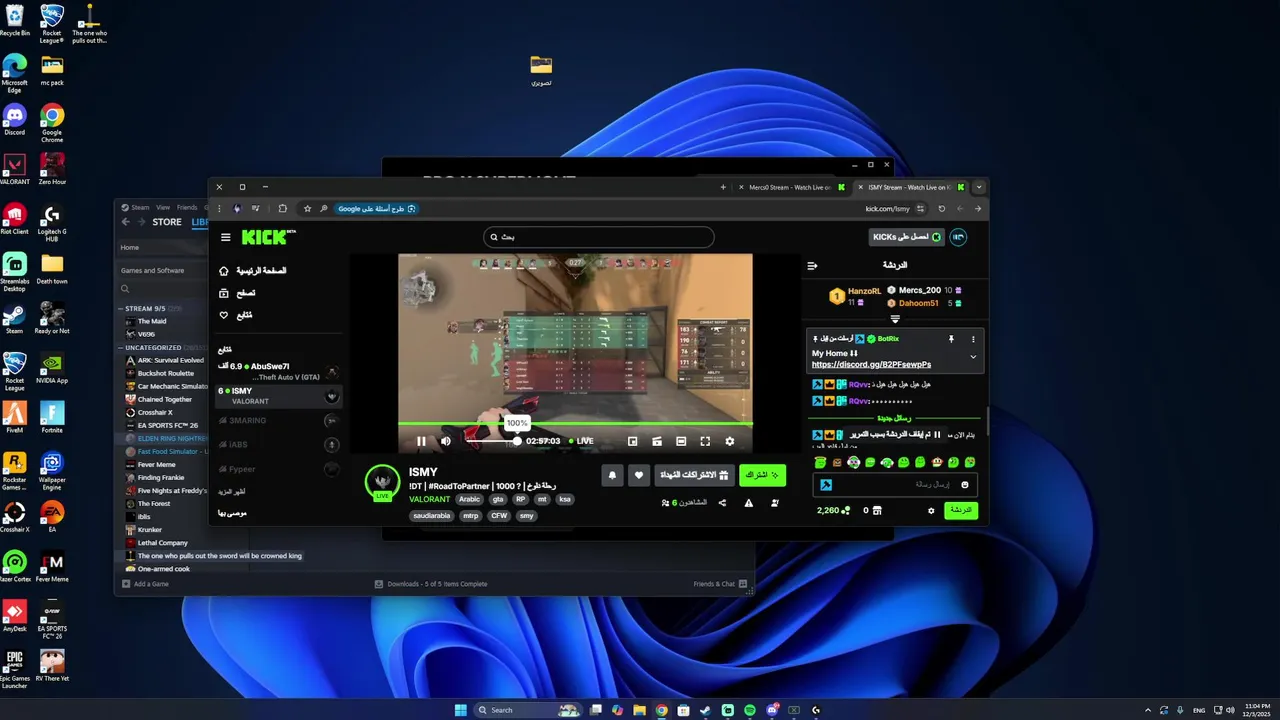Open the tab search dropdown arrow
1280x720 pixels.
tap(979, 187)
